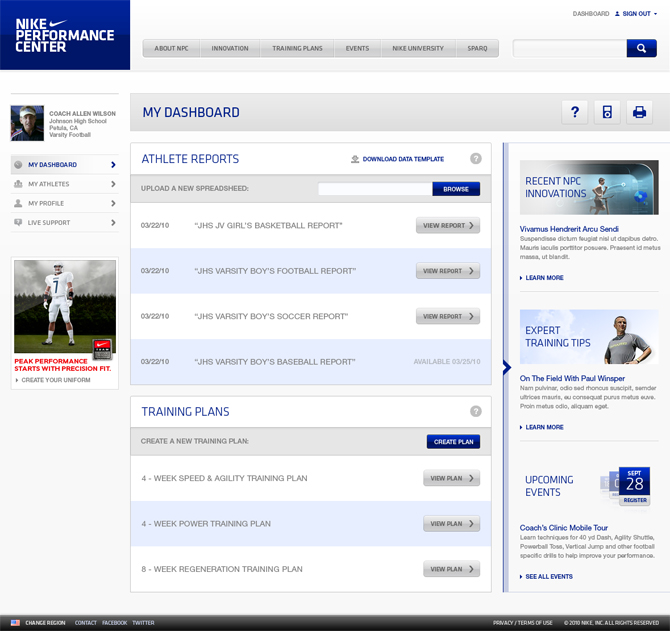Click Learn More under NPC Innovations
This screenshot has width=670, height=631.
click(x=544, y=278)
